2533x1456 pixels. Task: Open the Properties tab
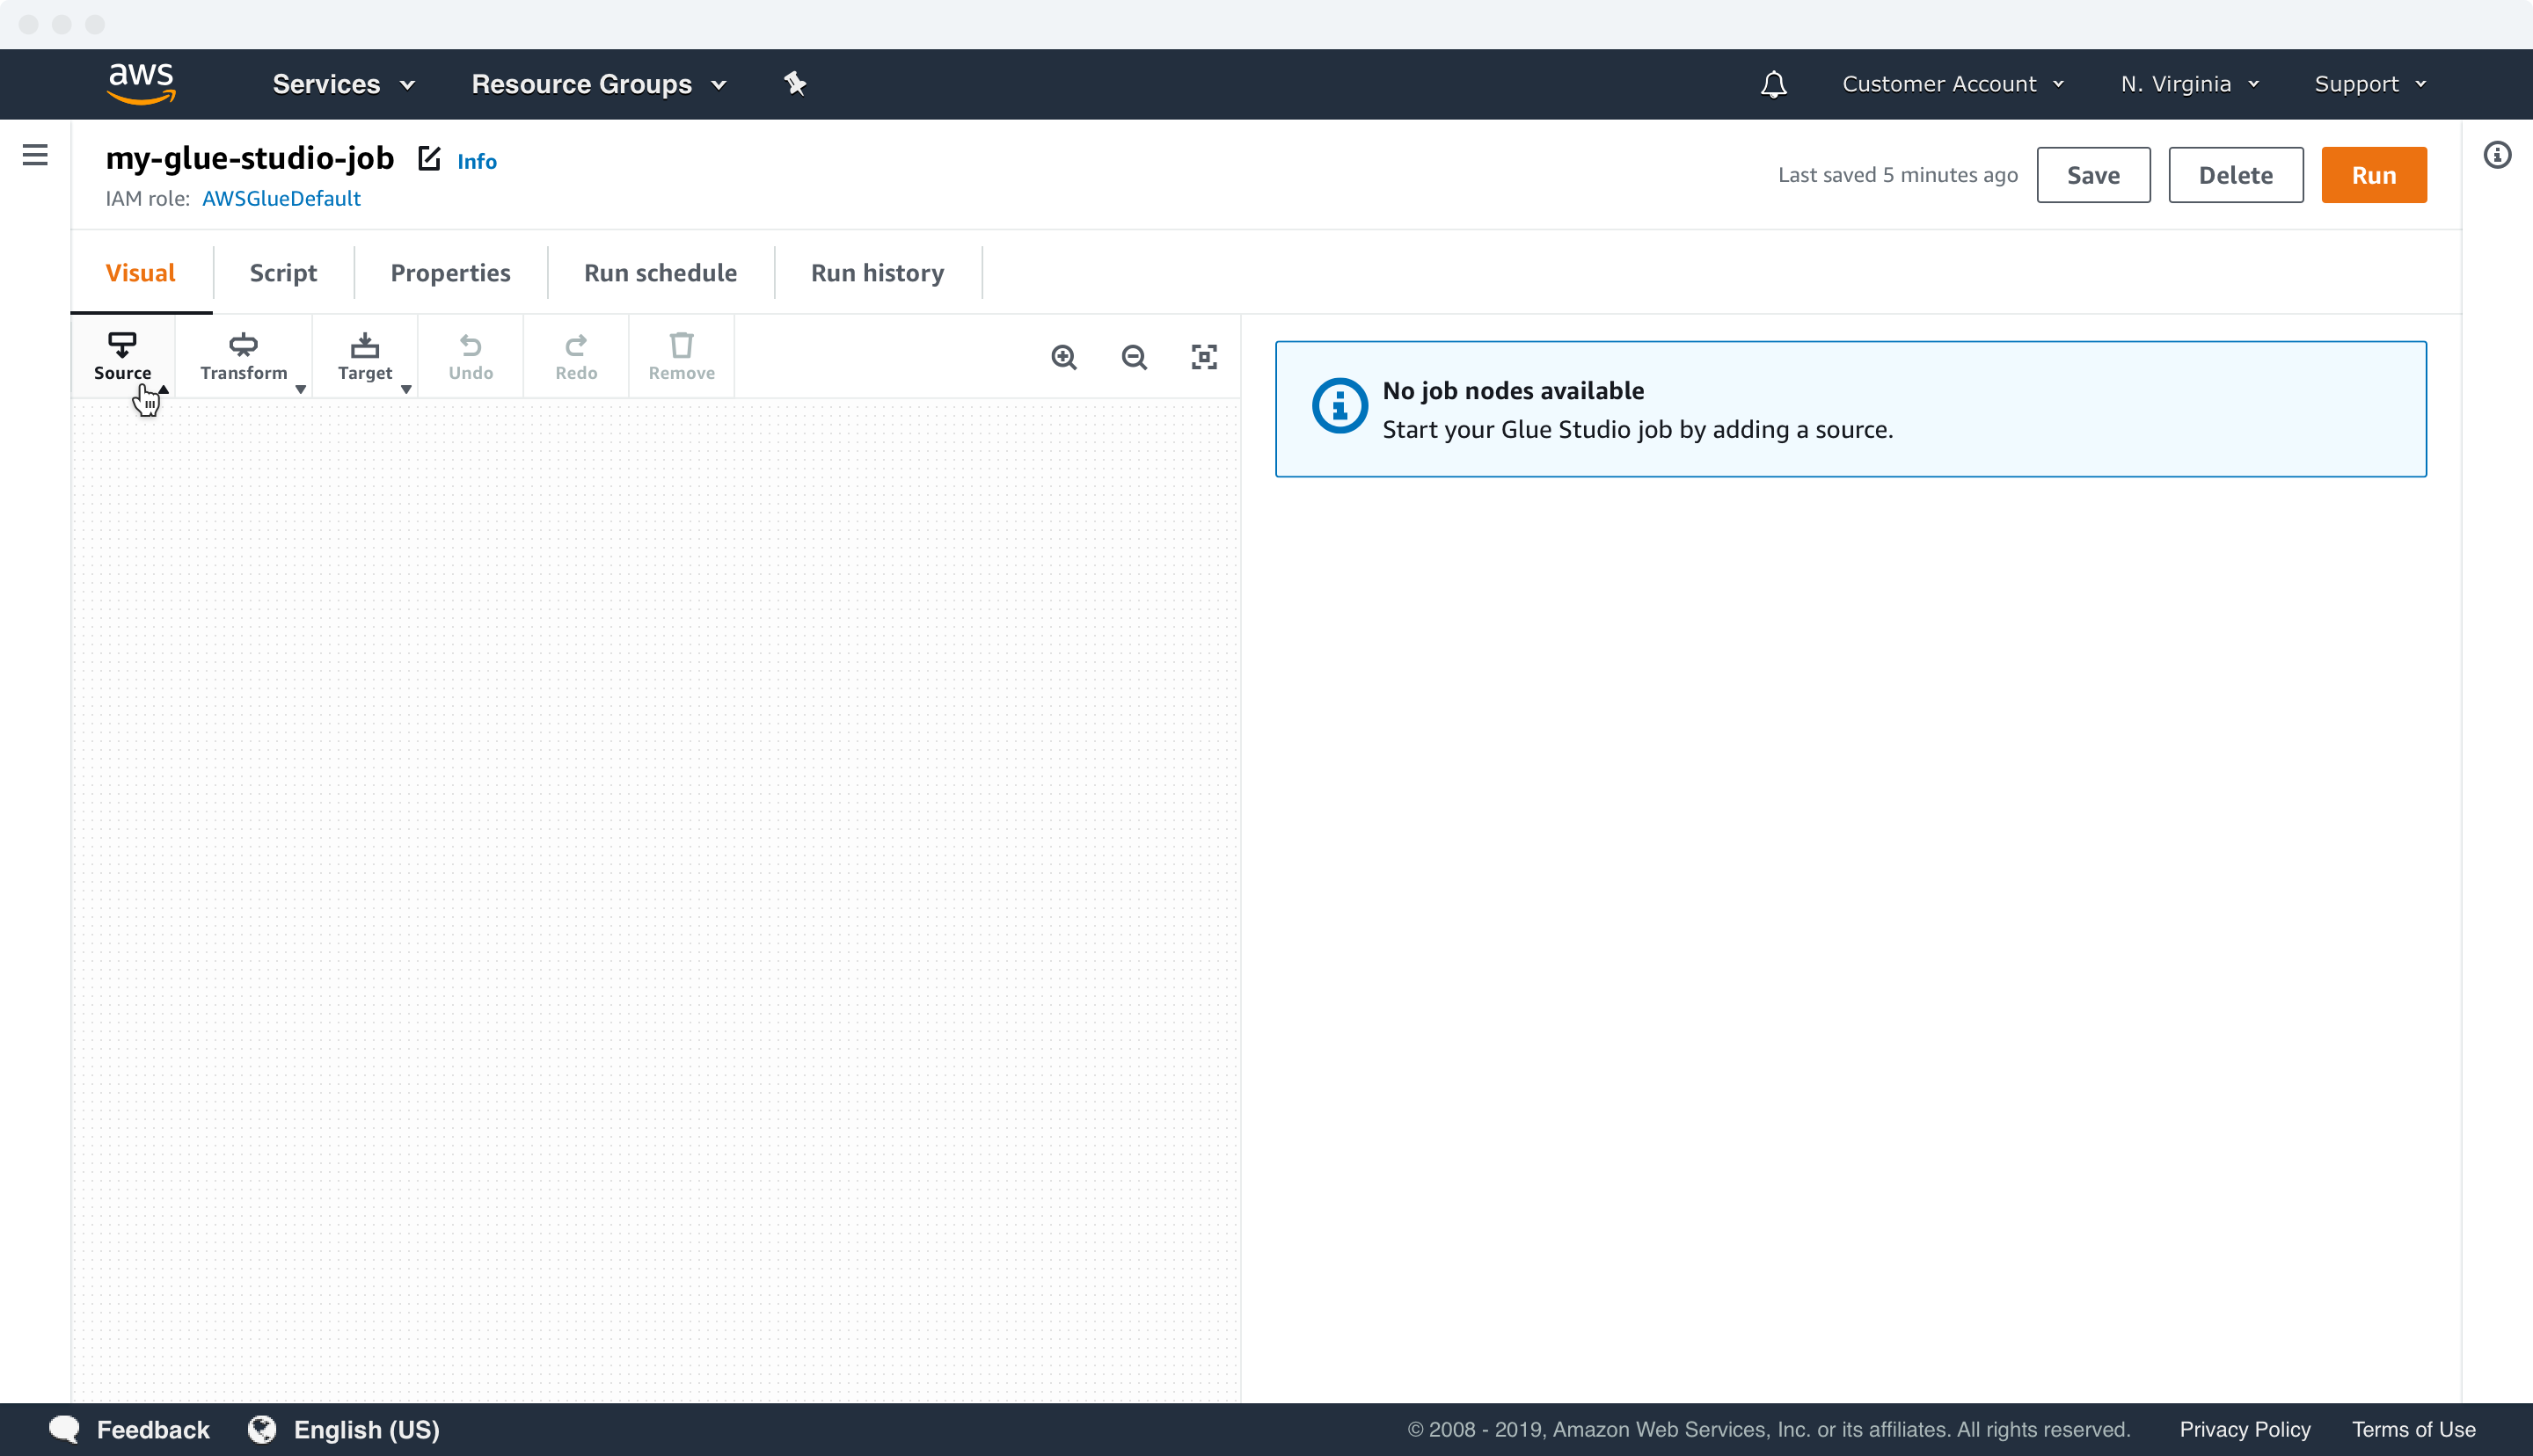(450, 273)
